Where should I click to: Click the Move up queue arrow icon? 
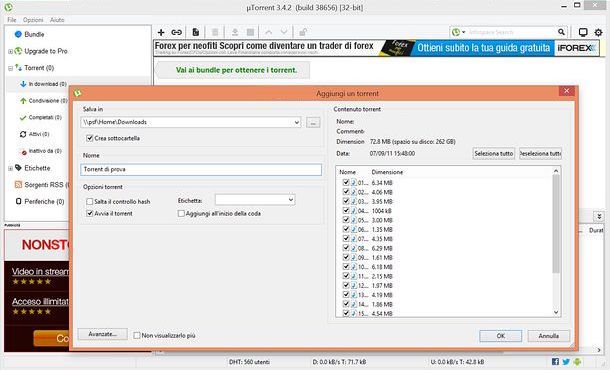268,32
